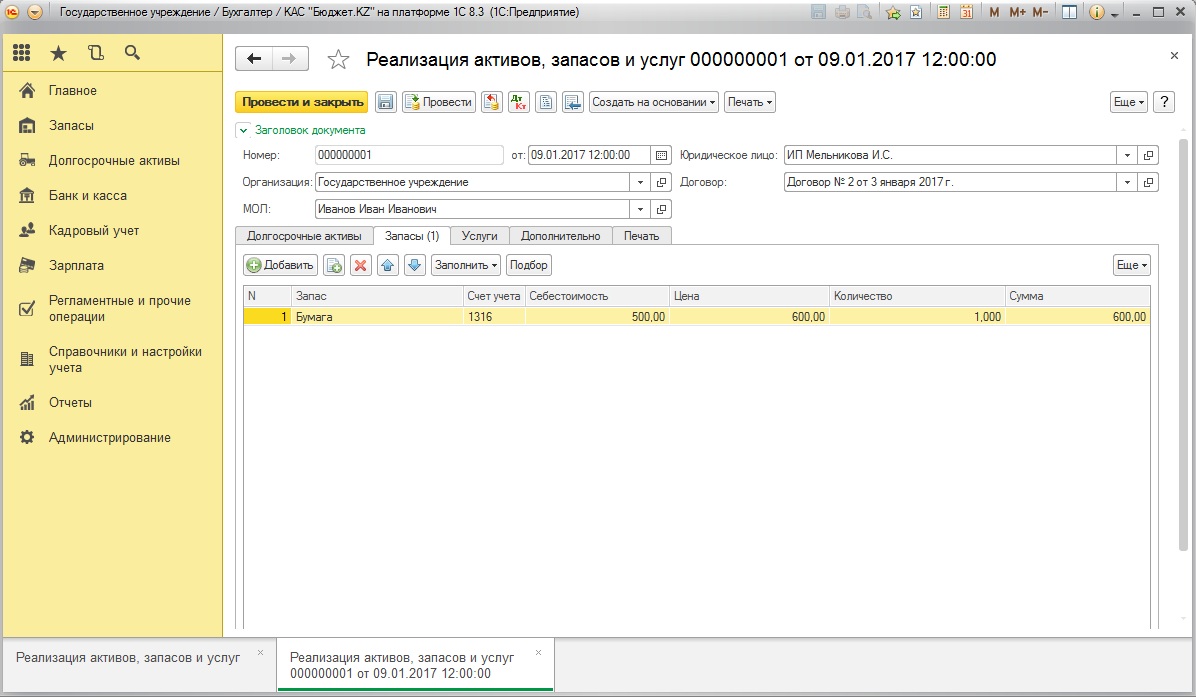Open the calendar icon in title bar
The height and width of the screenshot is (697, 1196).
point(966,12)
